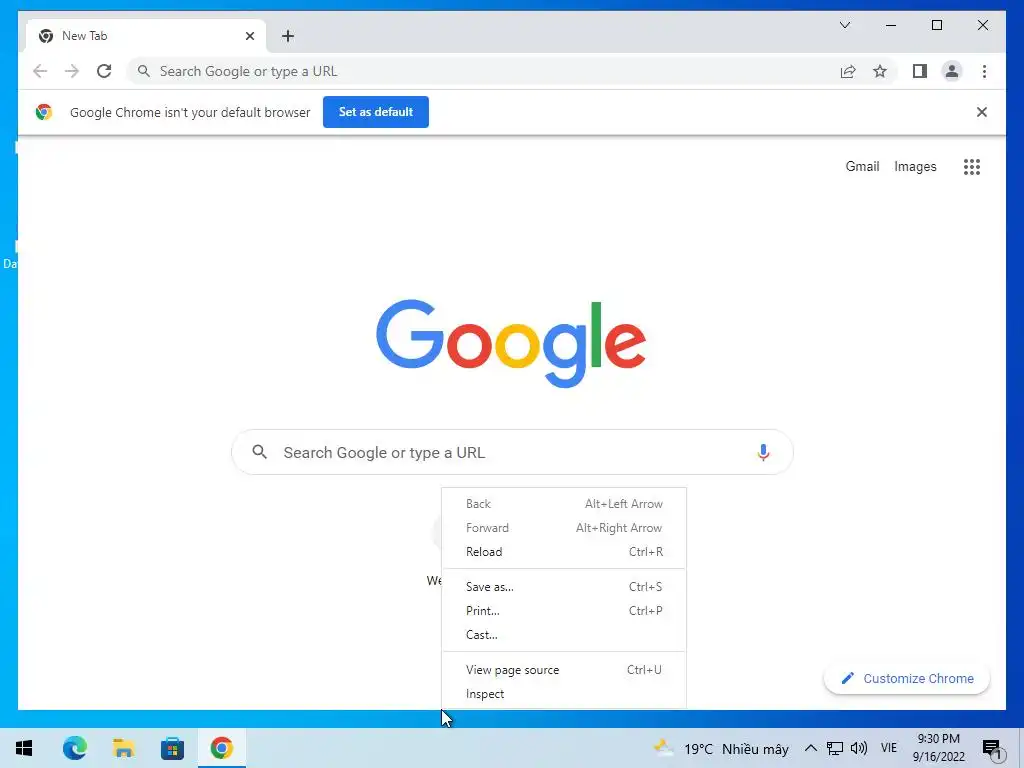Open the Gmail link
1024x768 pixels.
(862, 167)
